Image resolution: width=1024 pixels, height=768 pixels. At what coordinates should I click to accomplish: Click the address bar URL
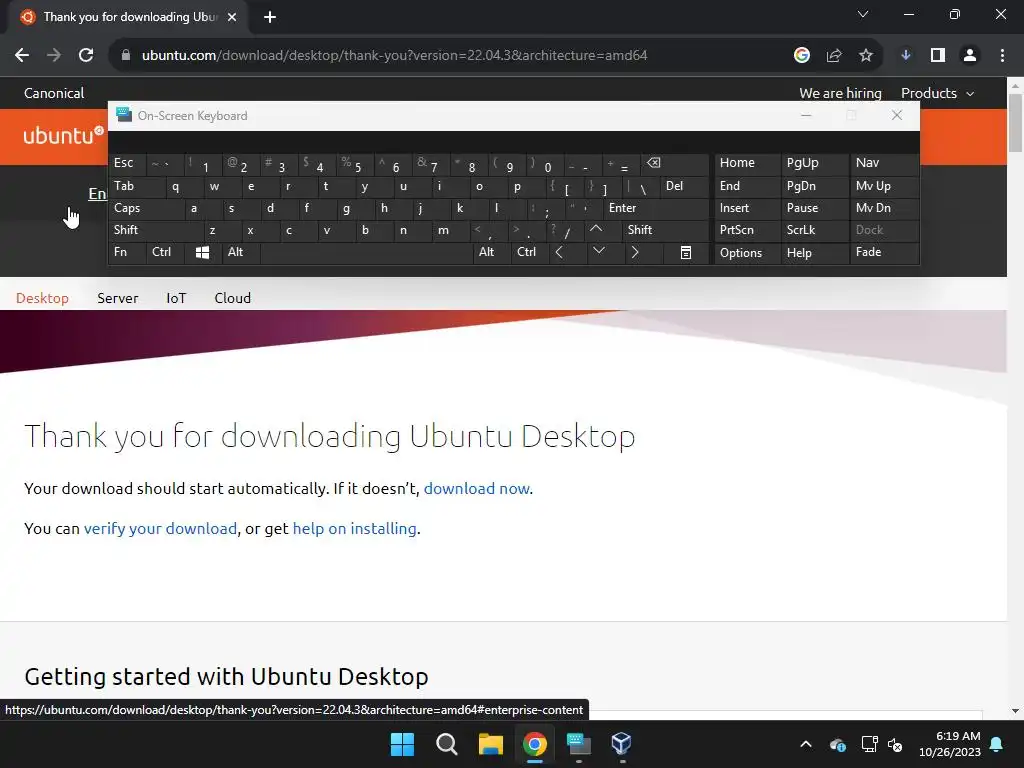(394, 56)
